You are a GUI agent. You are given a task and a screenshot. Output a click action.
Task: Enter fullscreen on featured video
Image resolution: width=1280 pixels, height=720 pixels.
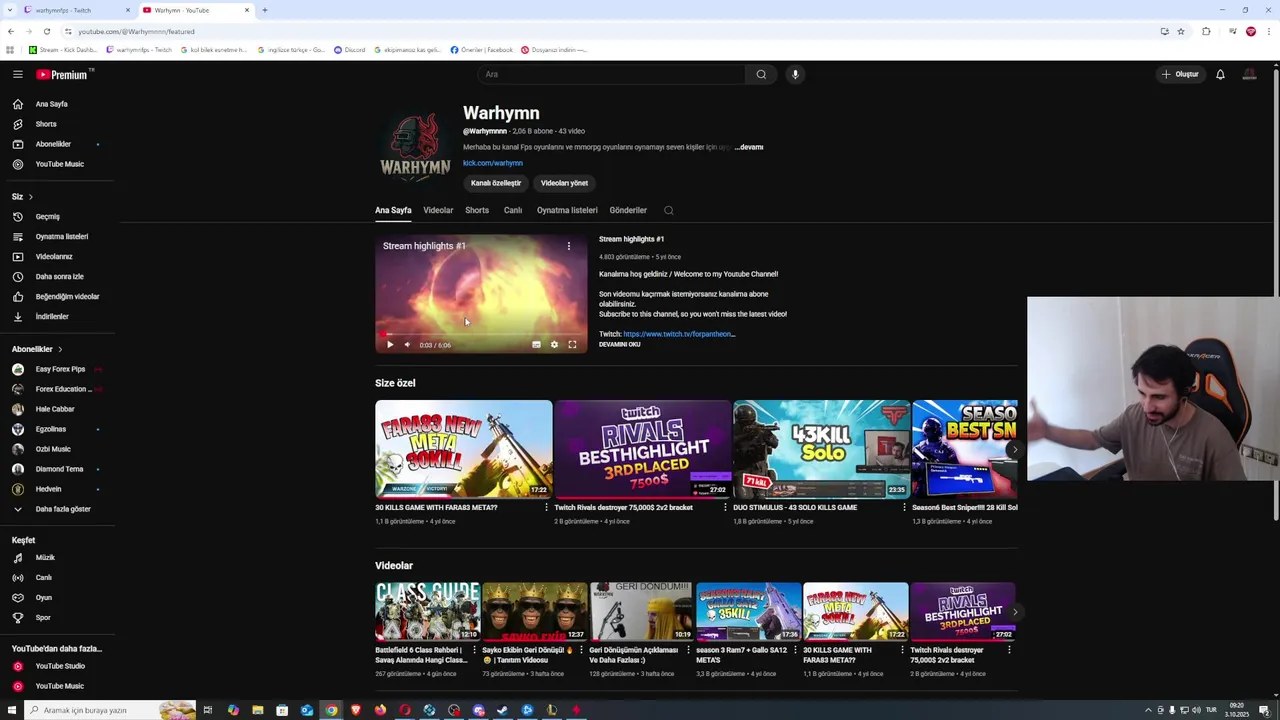click(572, 345)
